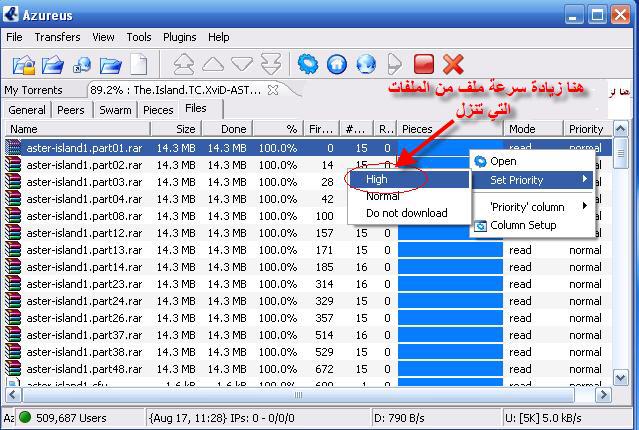Viewport: 639px width, 430px height.
Task: Click the open torrent file toolbar icon with padlock
Action: tap(24, 65)
